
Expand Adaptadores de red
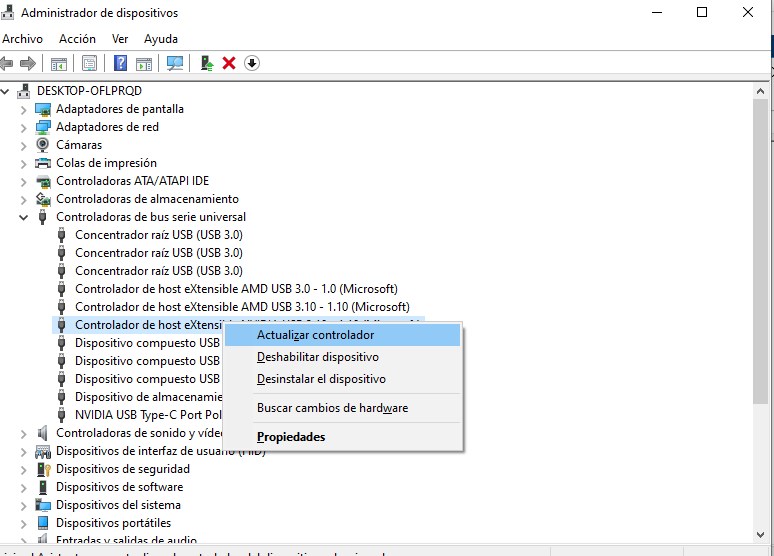point(23,127)
